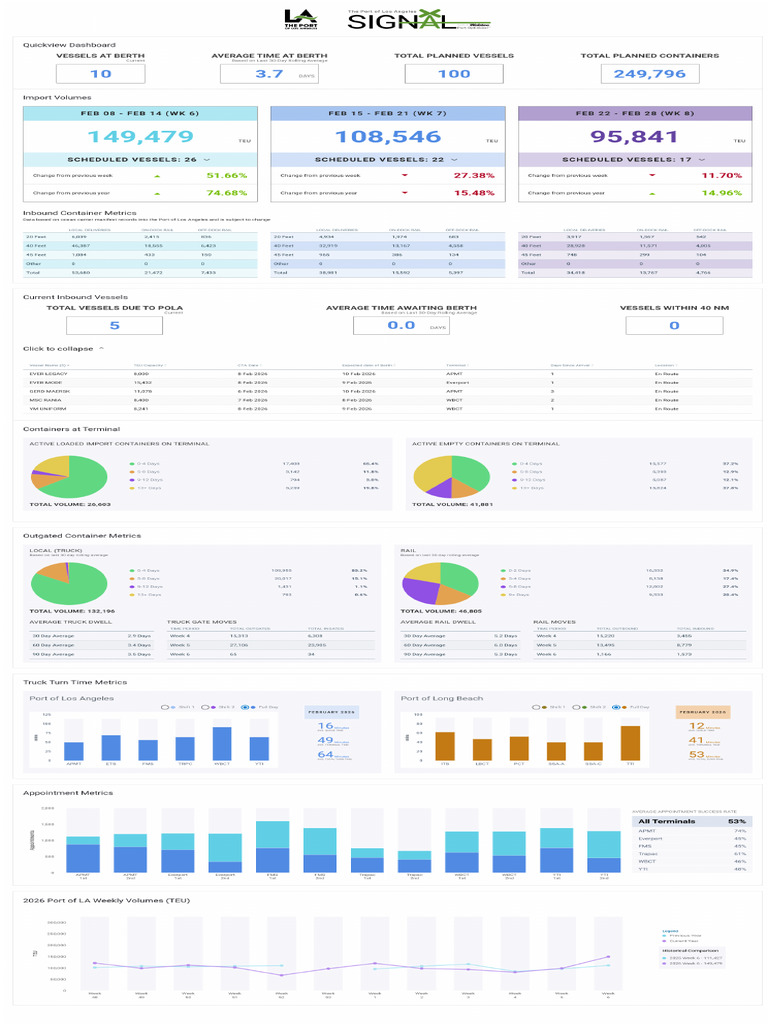Click the green 0-4 Days legend dot under loaded imports
This screenshot has height=1024, width=768.
(133, 464)
